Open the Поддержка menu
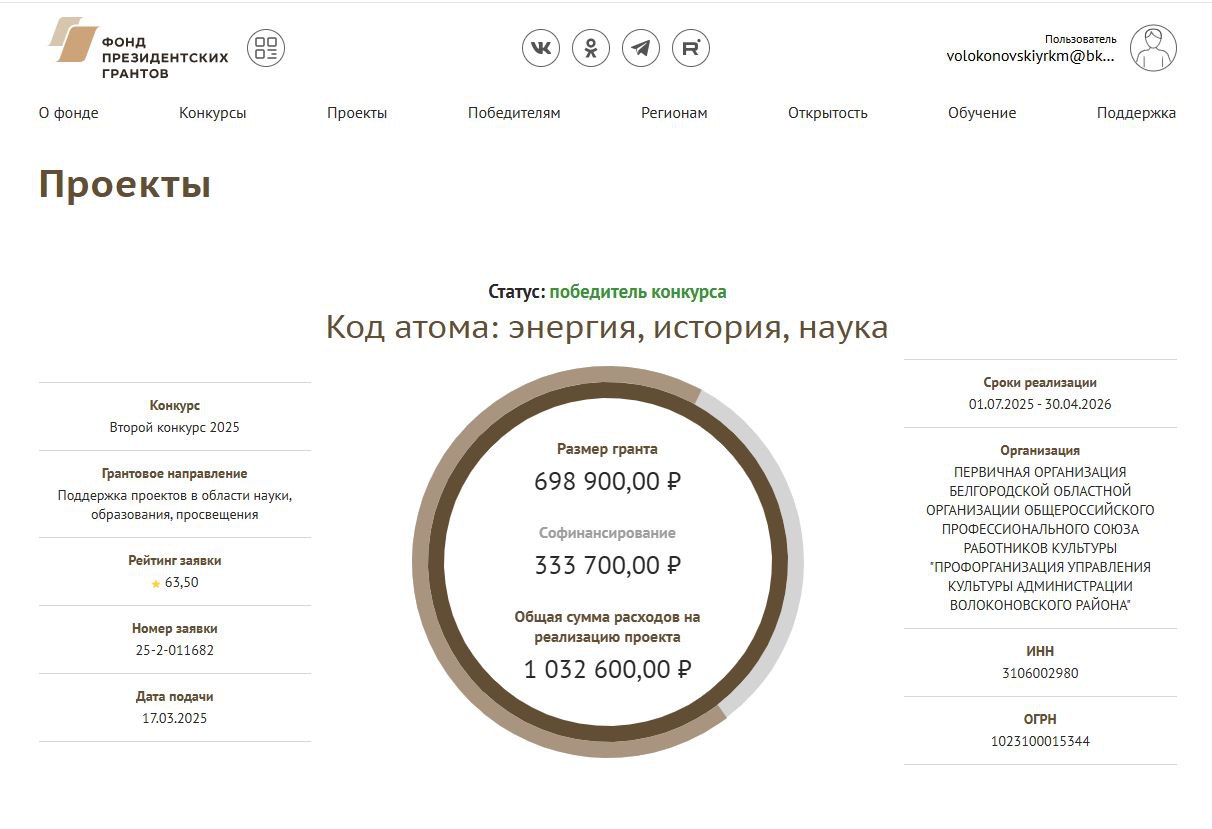Viewport: 1212px width, 829px height. click(1136, 113)
